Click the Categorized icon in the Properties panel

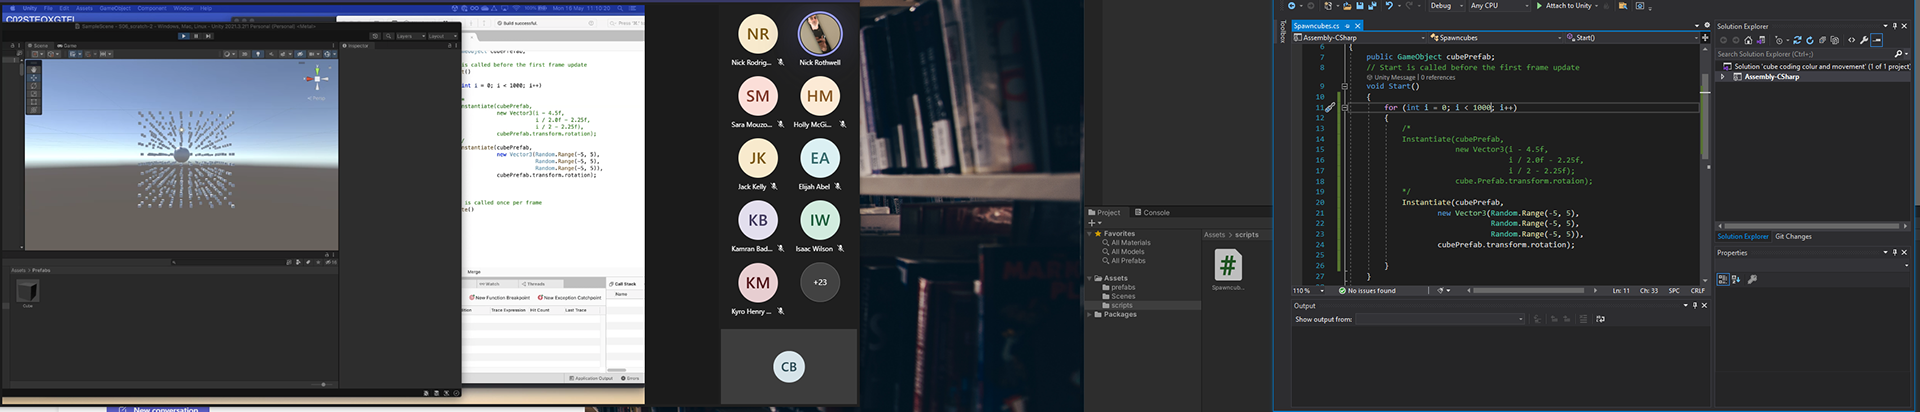[1722, 279]
